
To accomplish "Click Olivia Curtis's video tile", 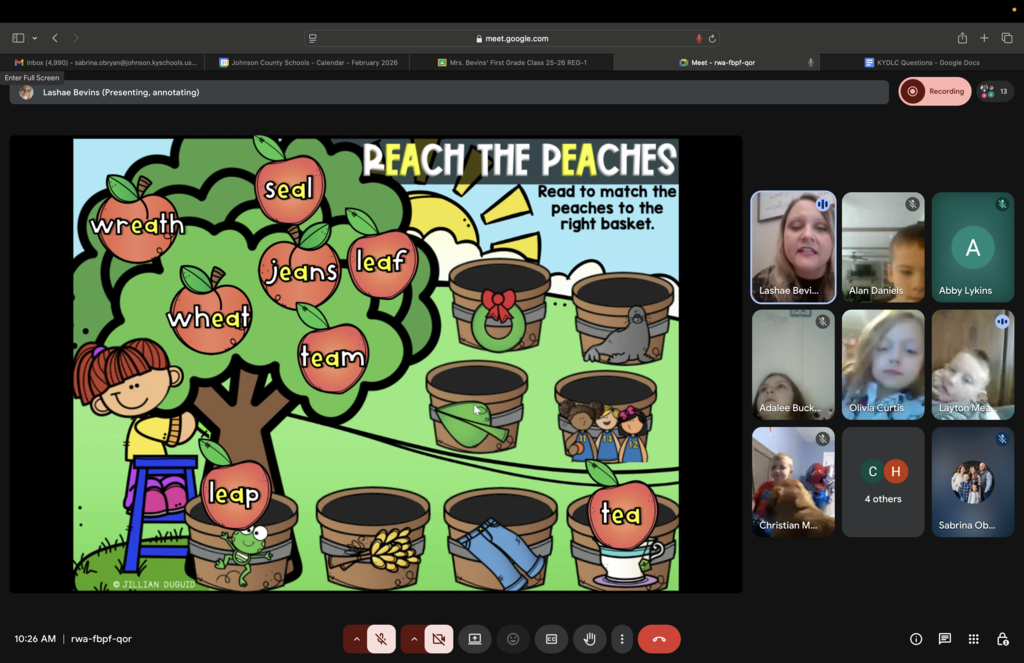I will (883, 364).
